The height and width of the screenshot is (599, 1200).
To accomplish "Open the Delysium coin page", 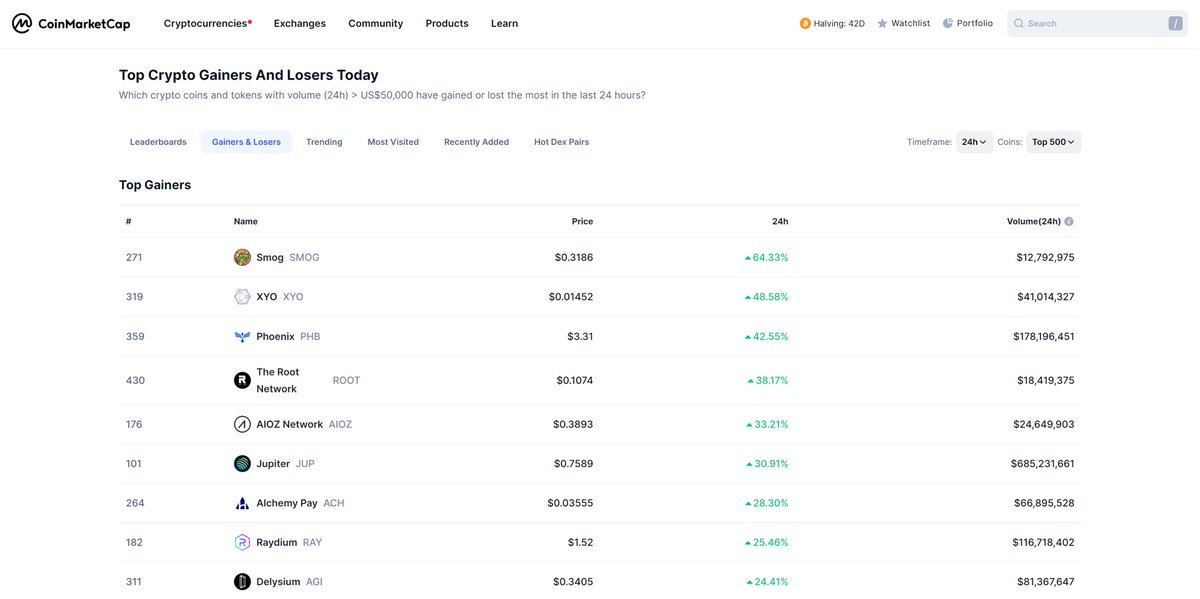I will pos(278,582).
